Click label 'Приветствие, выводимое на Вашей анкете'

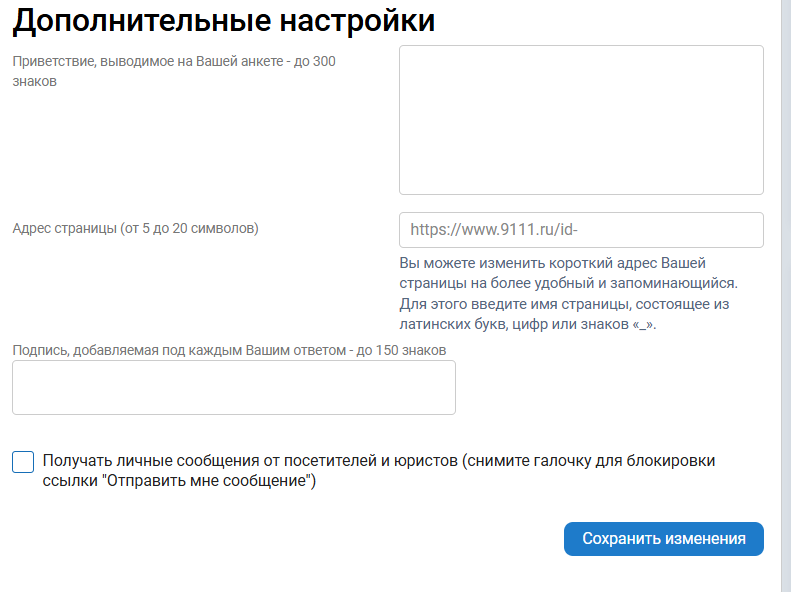(x=148, y=62)
